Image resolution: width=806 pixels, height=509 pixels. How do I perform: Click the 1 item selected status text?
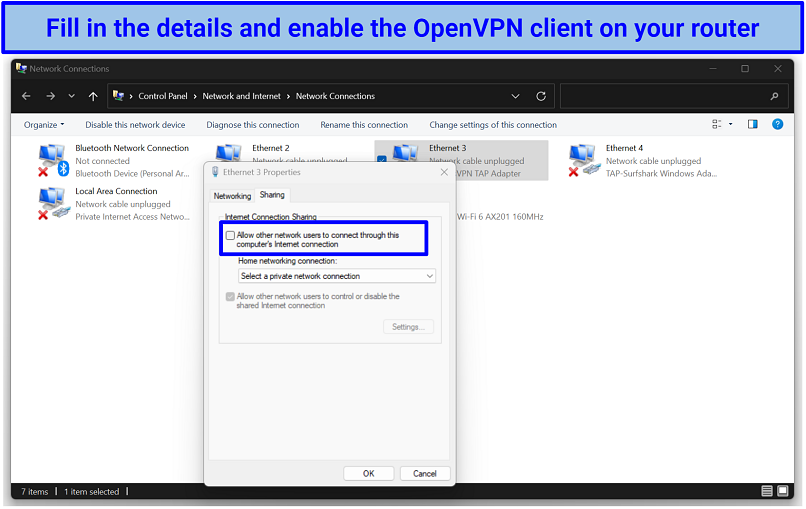[x=91, y=492]
